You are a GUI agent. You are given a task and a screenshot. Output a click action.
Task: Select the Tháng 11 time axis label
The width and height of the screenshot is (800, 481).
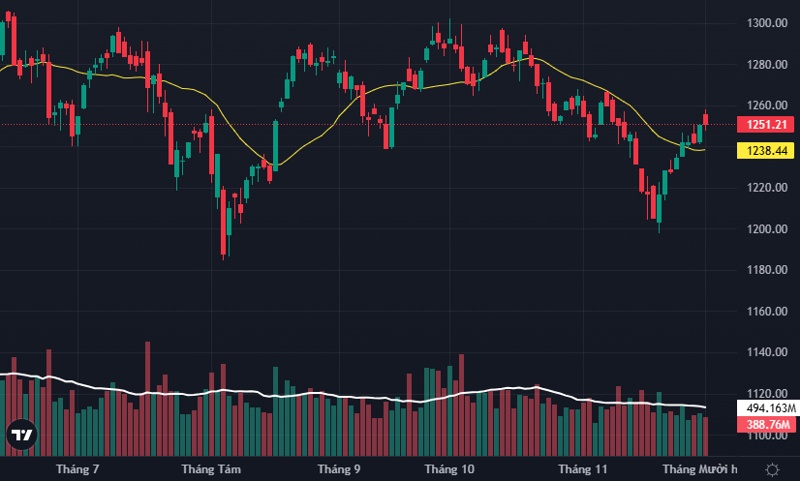click(x=583, y=468)
